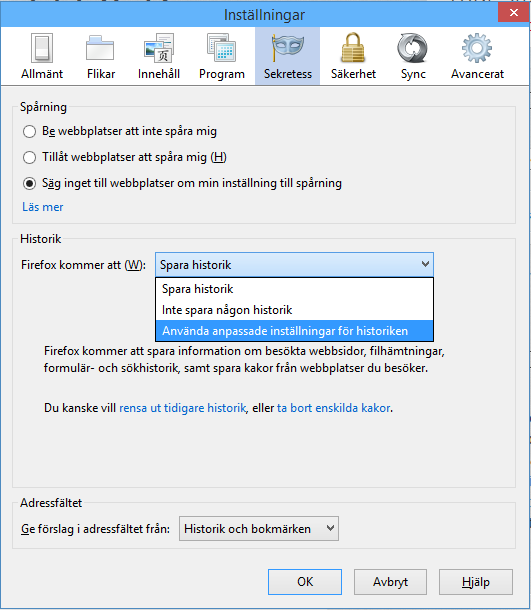
Task: Open the Avancerat gear icon pane
Action: point(477,56)
